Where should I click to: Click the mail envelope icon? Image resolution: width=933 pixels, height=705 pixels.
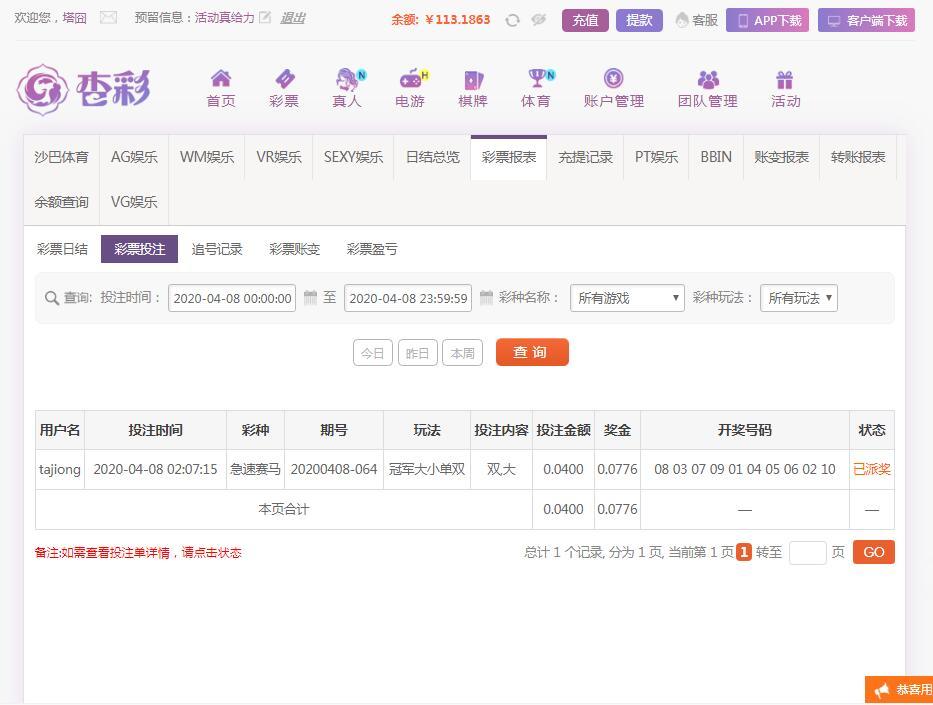coord(108,18)
